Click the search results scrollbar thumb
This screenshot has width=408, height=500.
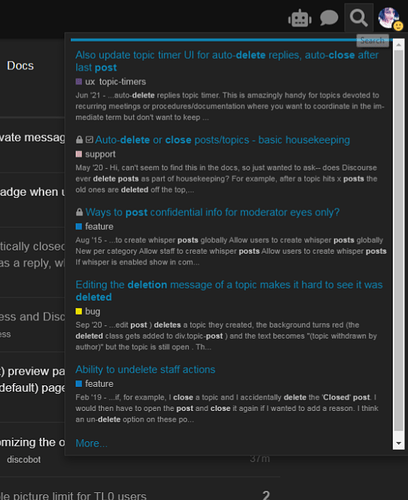[398, 241]
